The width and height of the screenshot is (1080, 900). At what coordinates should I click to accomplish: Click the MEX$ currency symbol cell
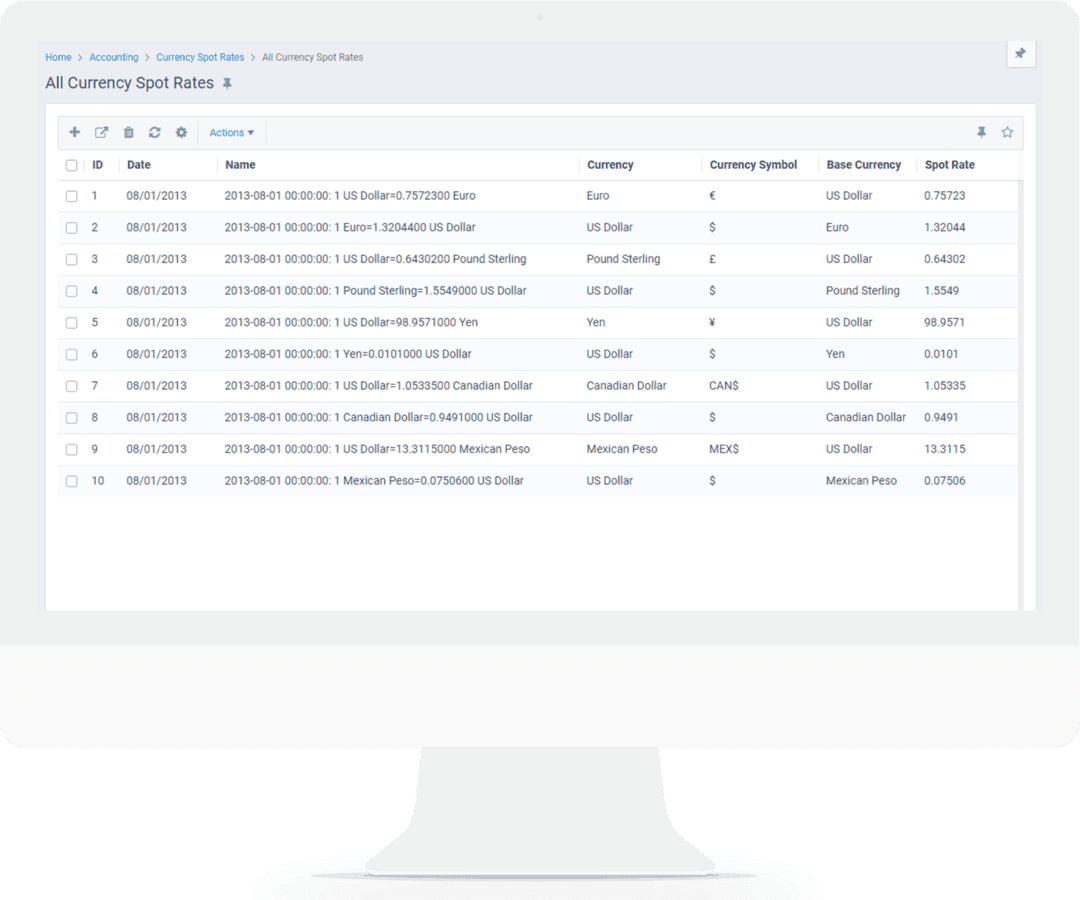pyautogui.click(x=724, y=449)
